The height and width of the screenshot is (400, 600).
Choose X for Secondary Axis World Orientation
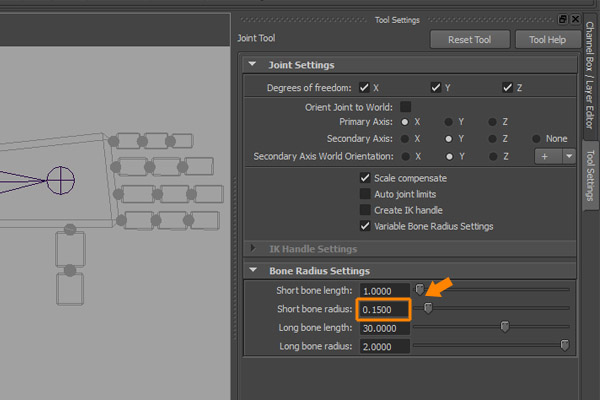[x=405, y=157]
